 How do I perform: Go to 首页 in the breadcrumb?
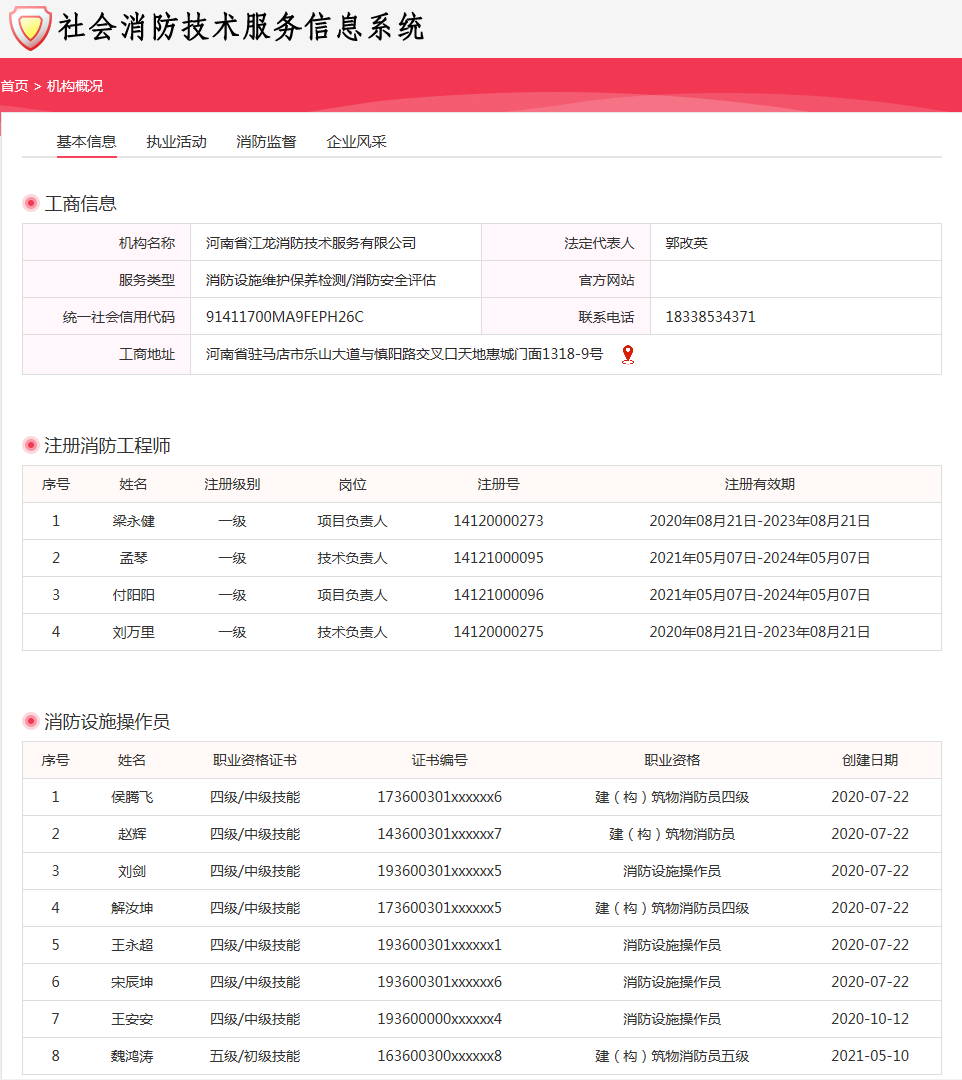coord(14,86)
